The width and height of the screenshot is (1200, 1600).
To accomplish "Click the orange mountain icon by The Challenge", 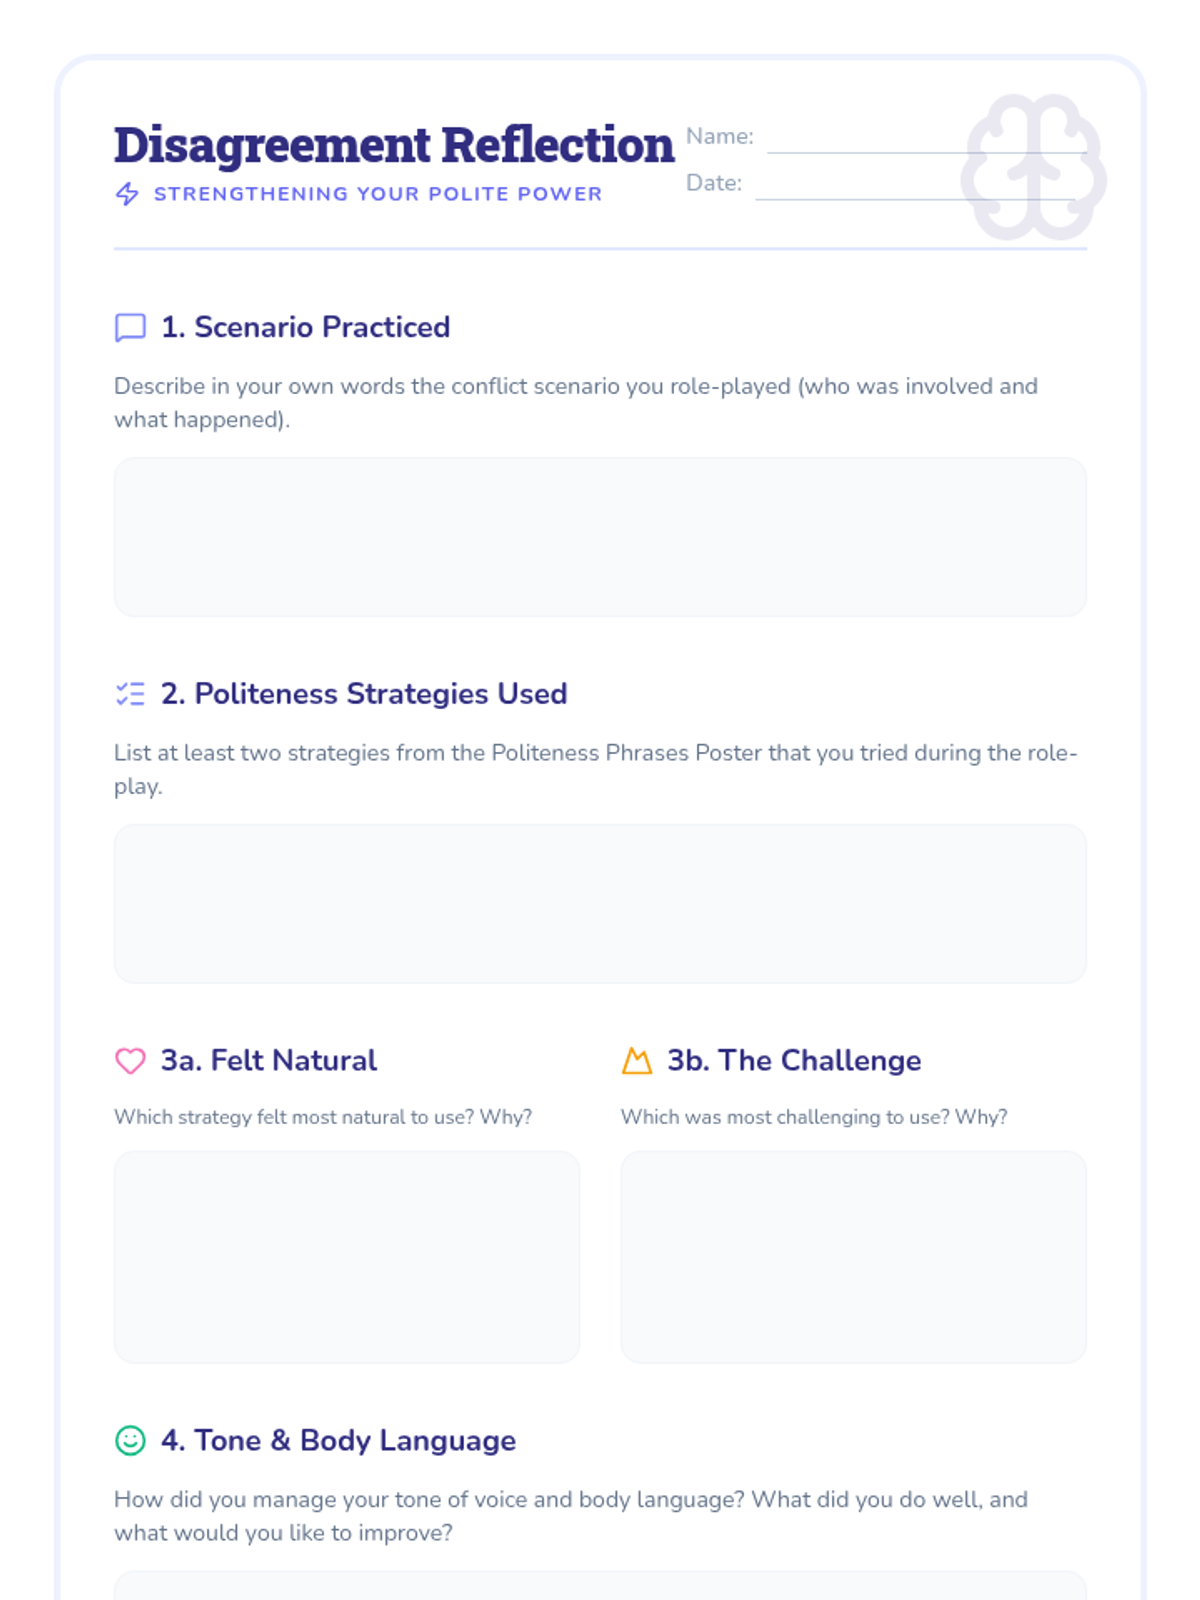I will [637, 1060].
